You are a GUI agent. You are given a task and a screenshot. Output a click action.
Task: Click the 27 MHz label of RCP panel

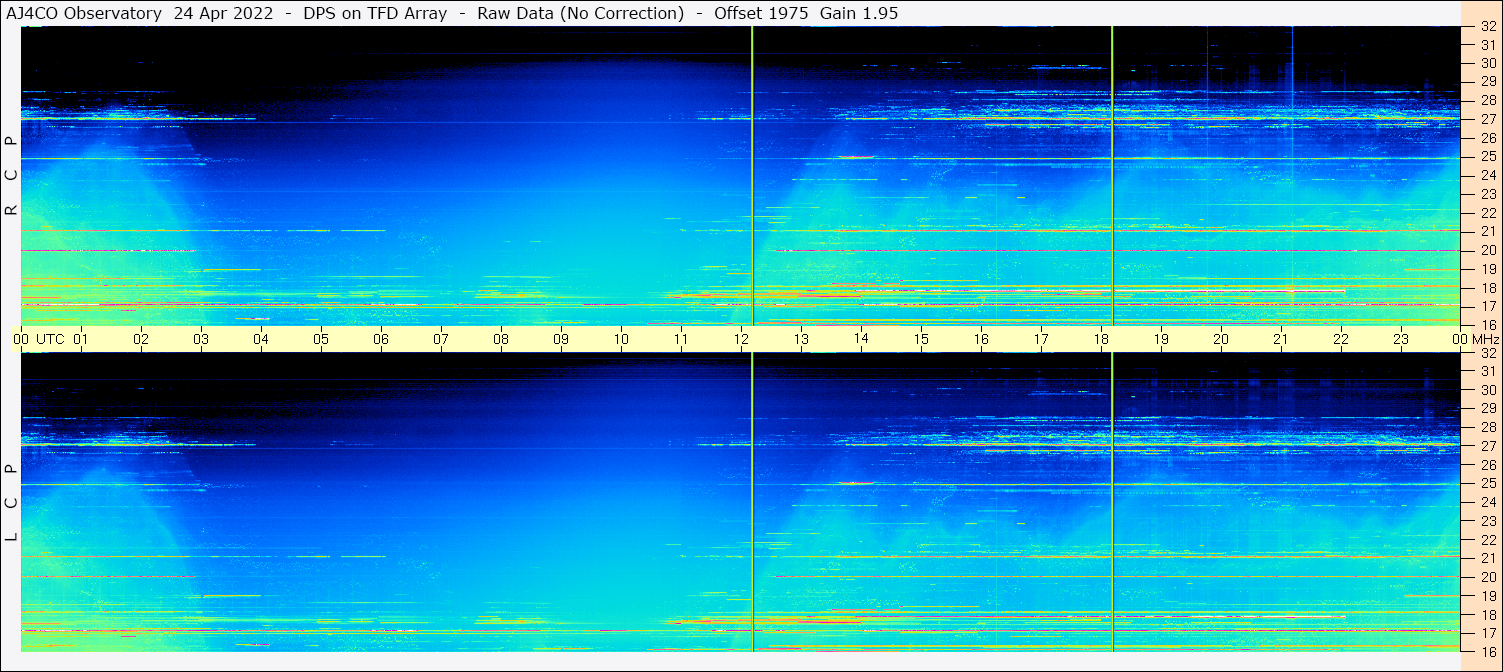click(x=1488, y=119)
